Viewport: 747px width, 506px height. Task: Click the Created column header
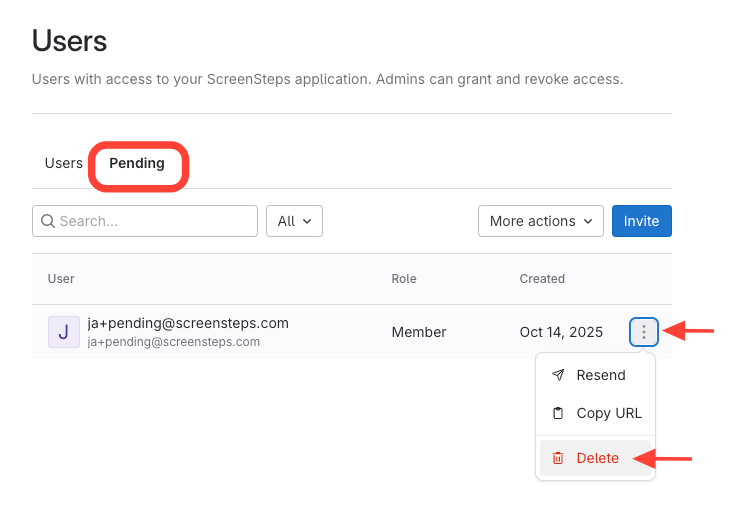542,279
